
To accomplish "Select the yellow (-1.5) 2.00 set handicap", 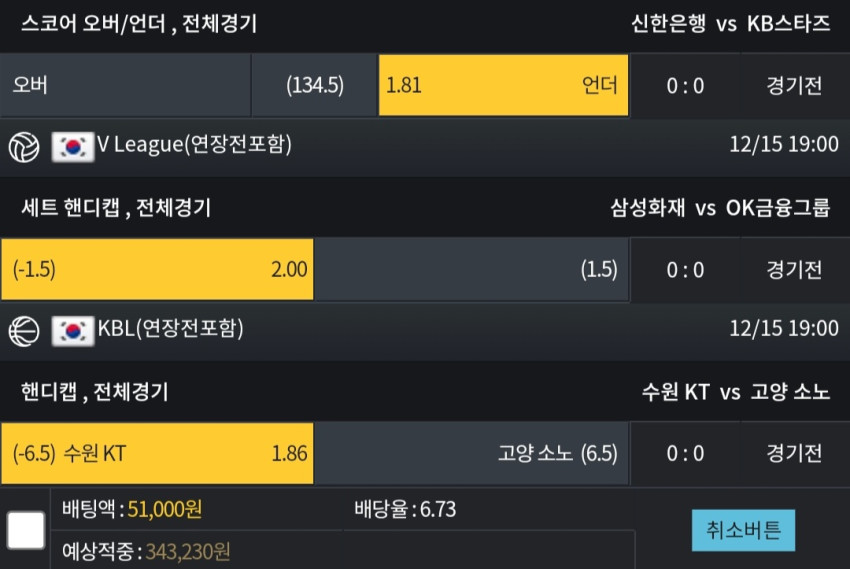I will (x=157, y=269).
